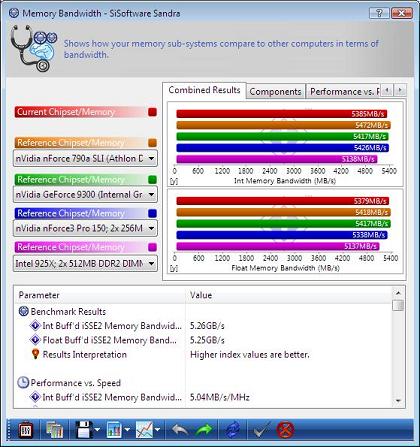The height and width of the screenshot is (447, 420).
Task: Click the help question mark button
Action: click(379, 13)
